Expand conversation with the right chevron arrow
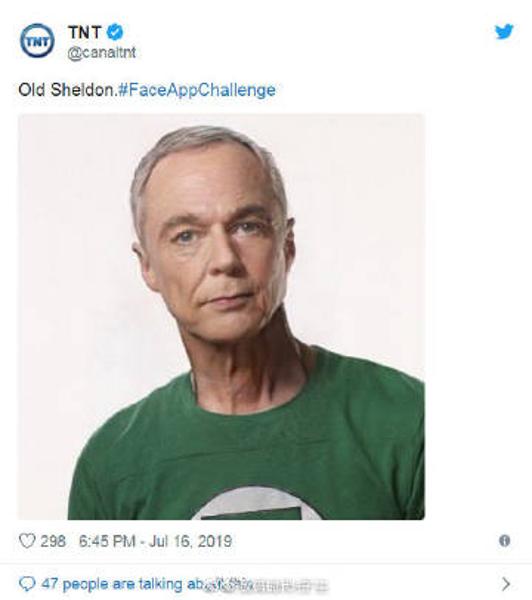Viewport: 532px width, 600px height. pyautogui.click(x=506, y=584)
